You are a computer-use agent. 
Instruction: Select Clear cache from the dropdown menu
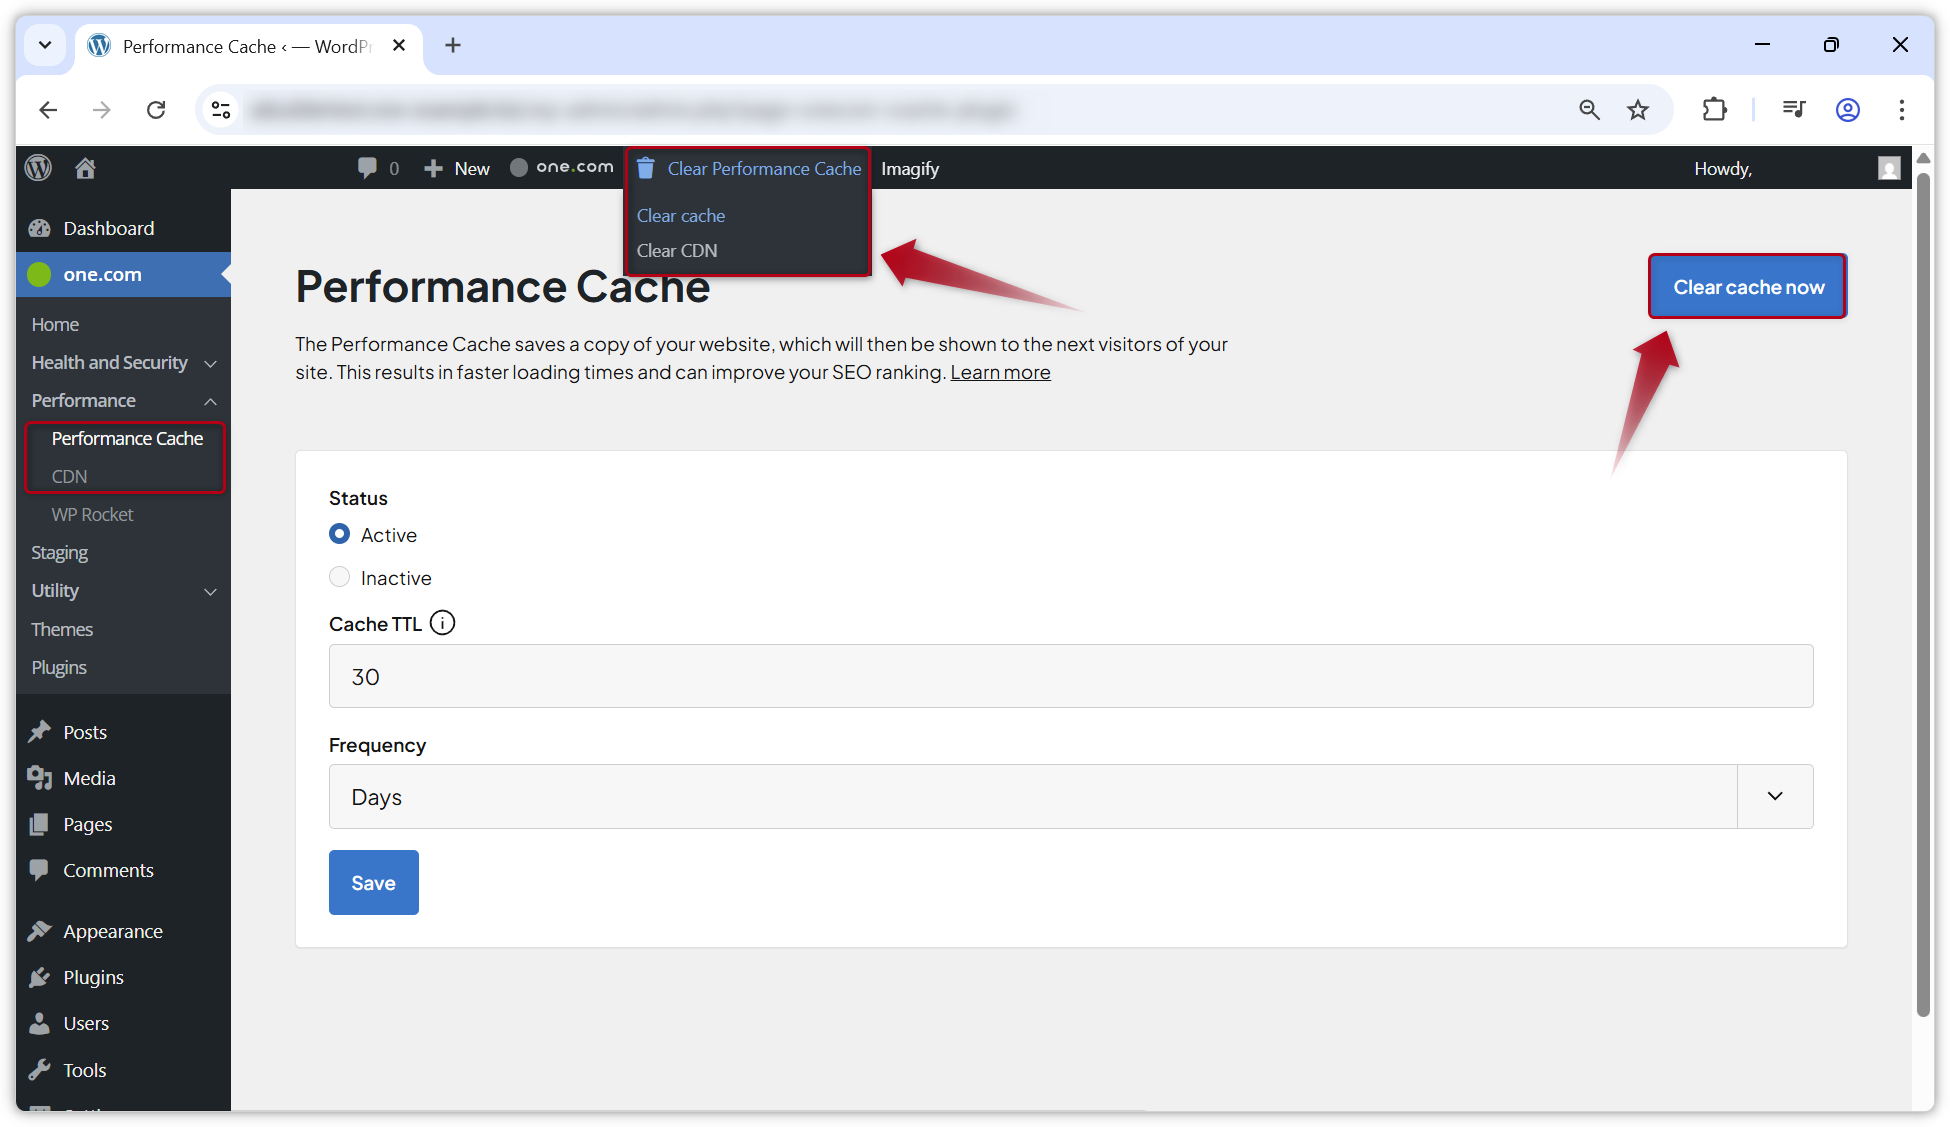pyautogui.click(x=681, y=215)
